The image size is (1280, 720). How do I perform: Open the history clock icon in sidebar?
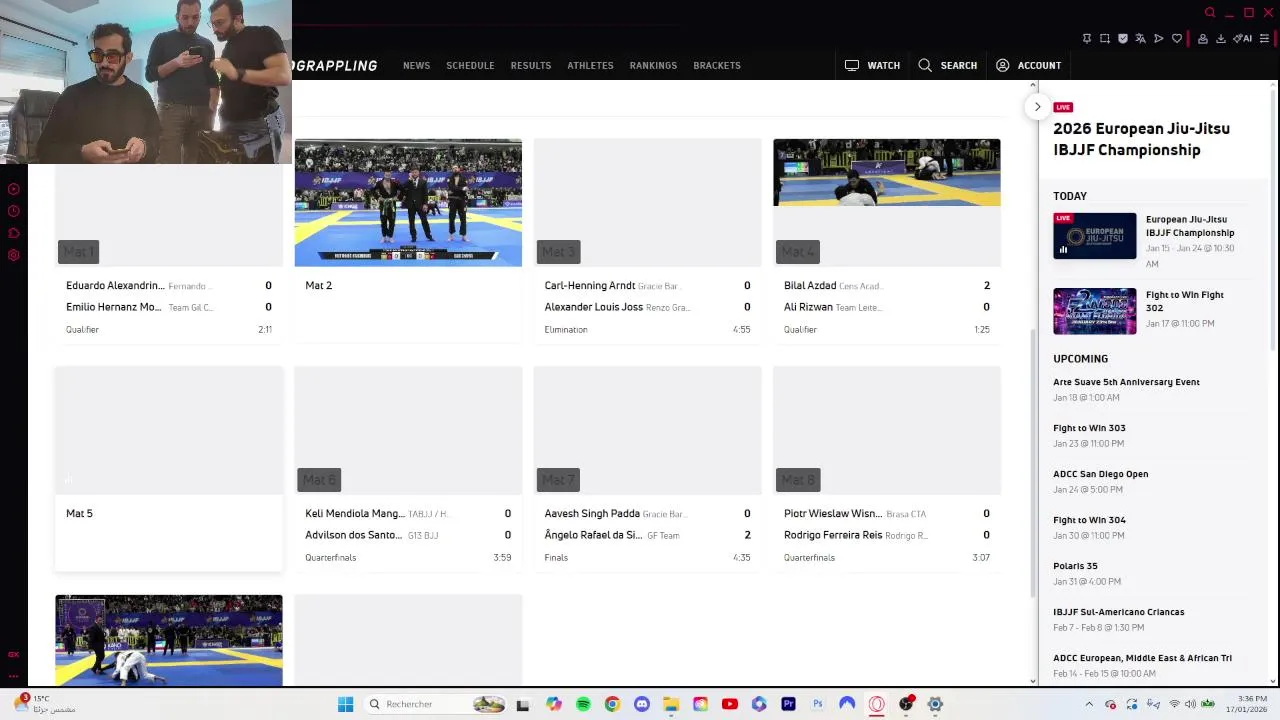[x=14, y=211]
